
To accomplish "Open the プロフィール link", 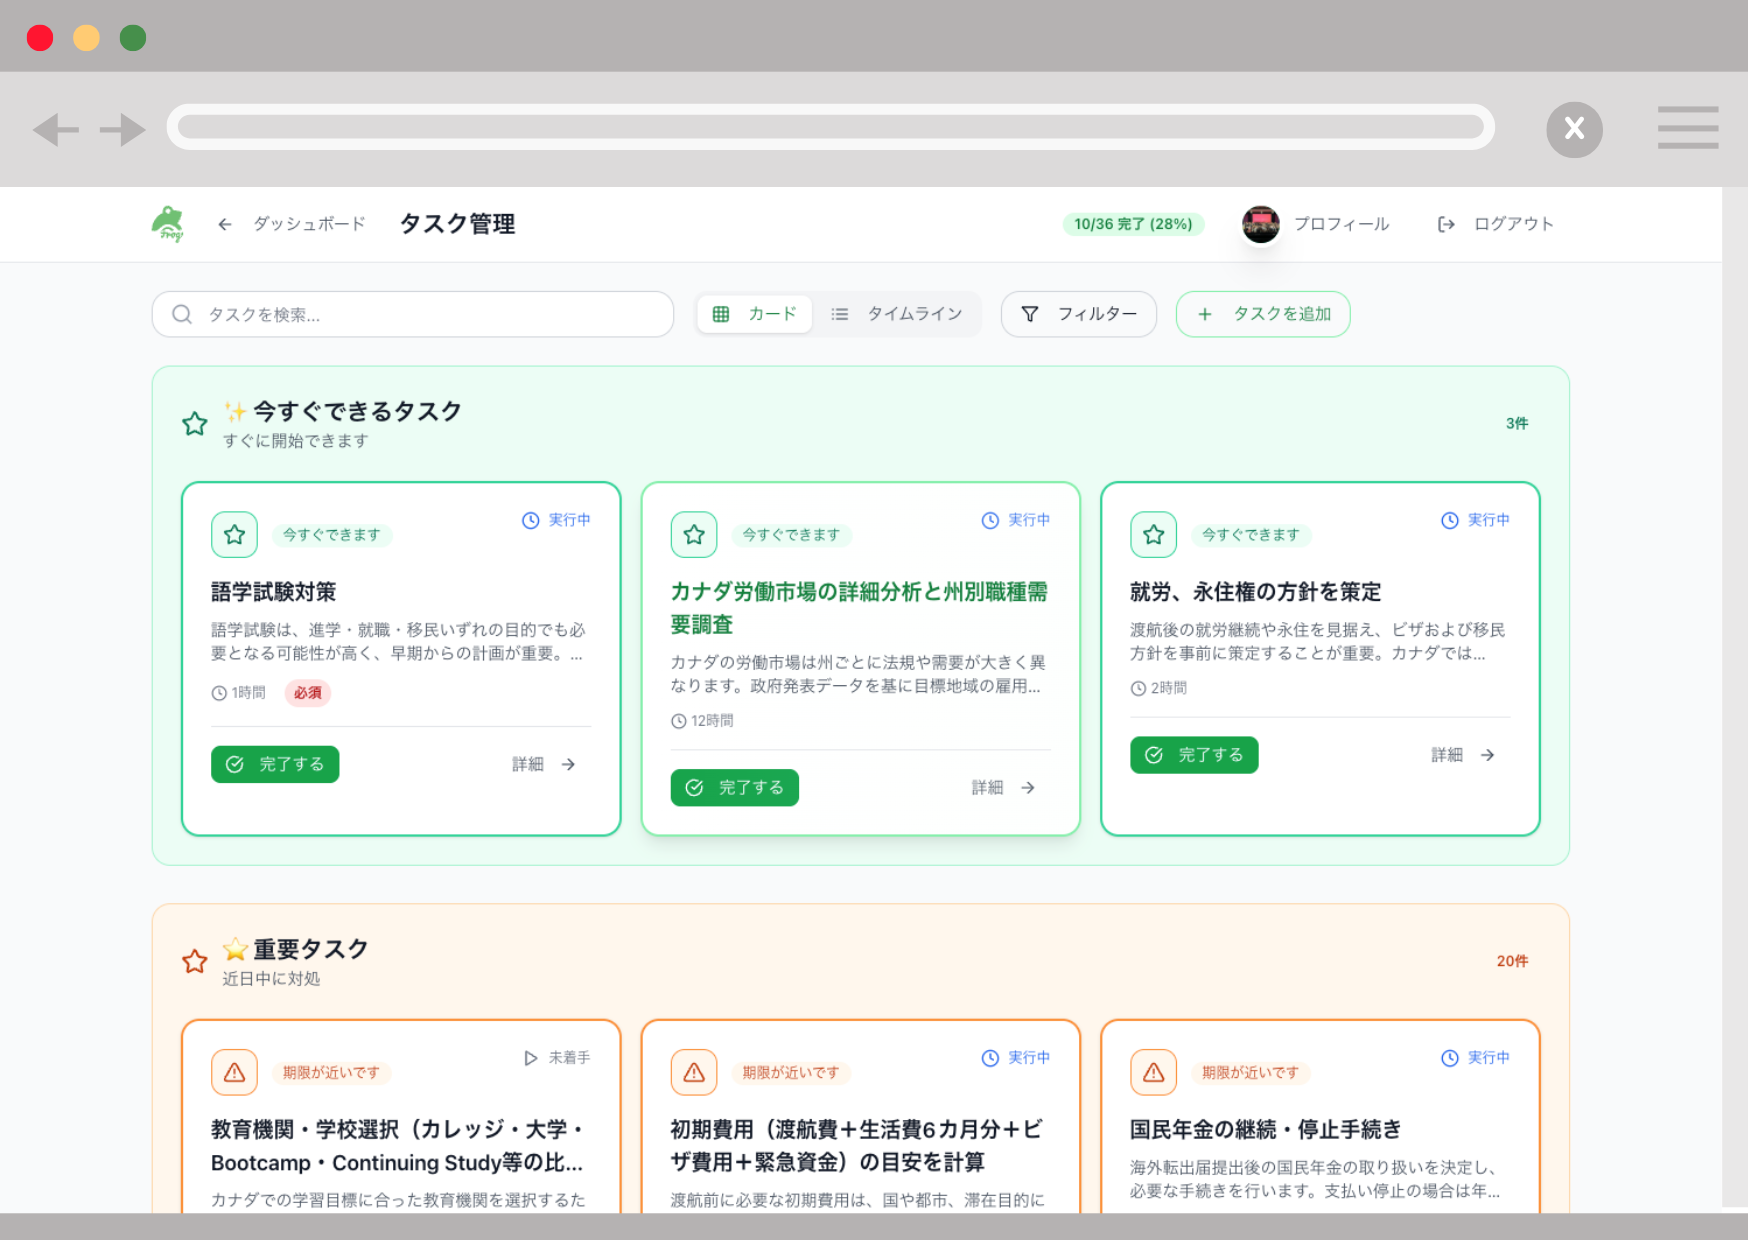I will [x=1341, y=224].
